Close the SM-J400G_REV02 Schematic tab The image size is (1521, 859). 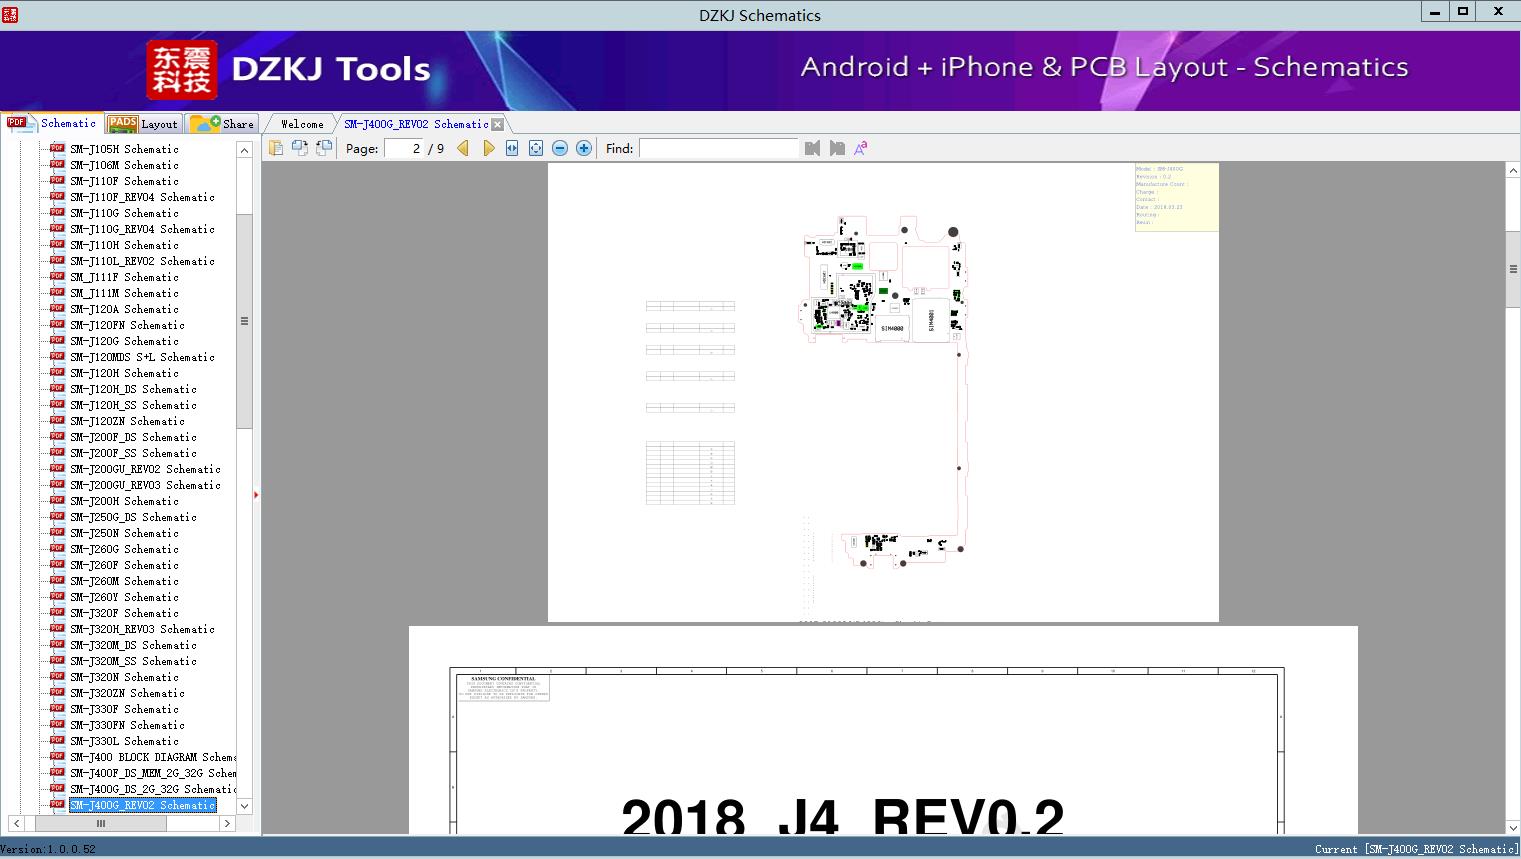click(498, 124)
